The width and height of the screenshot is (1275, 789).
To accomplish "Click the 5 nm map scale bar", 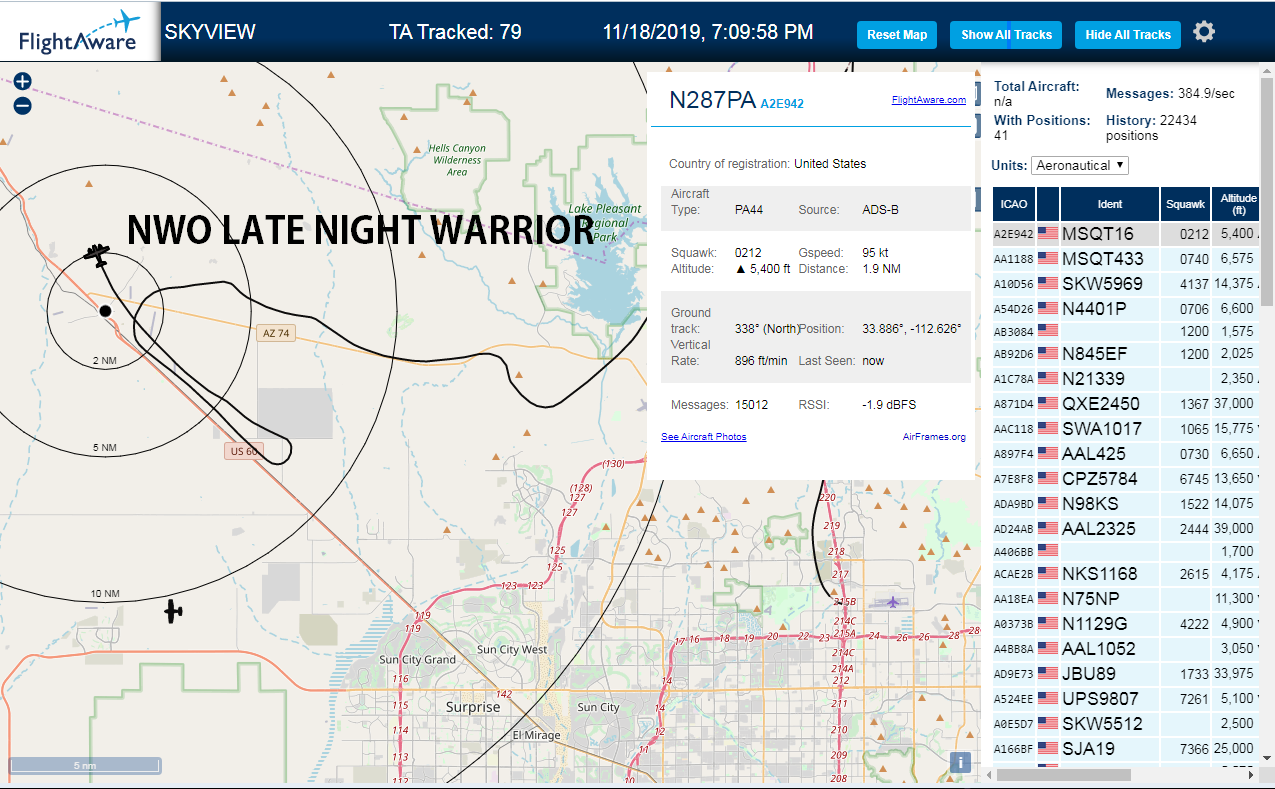I will pyautogui.click(x=85, y=765).
